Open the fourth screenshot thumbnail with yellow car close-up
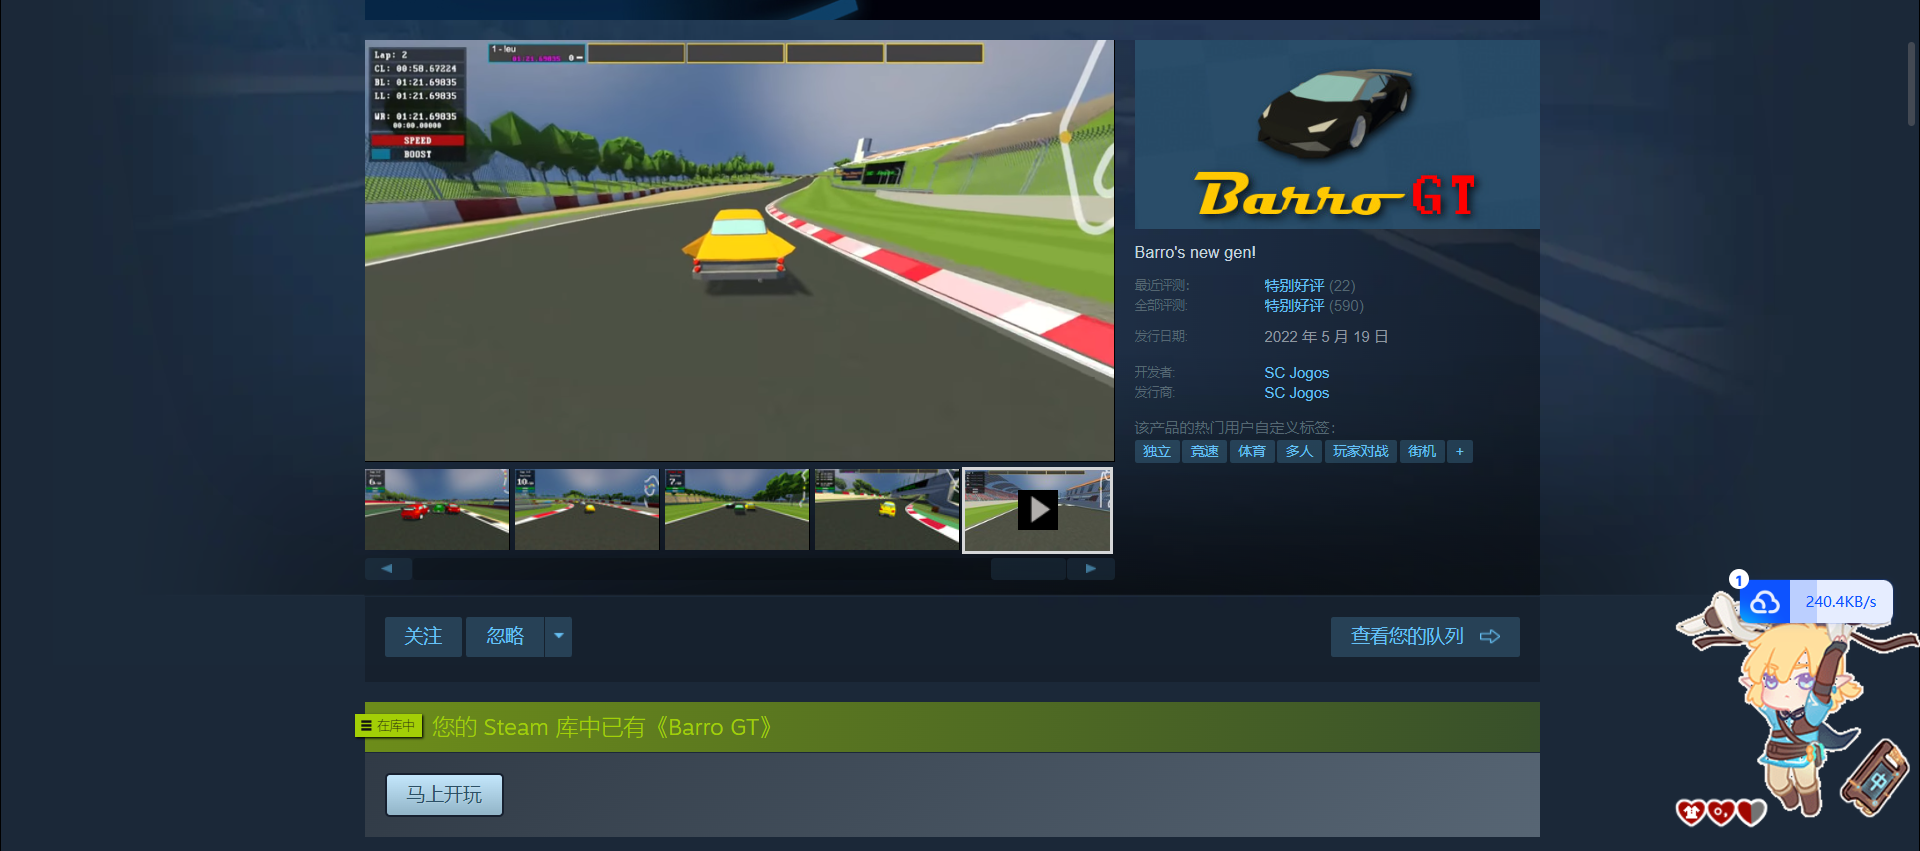The height and width of the screenshot is (851, 1920). [887, 510]
